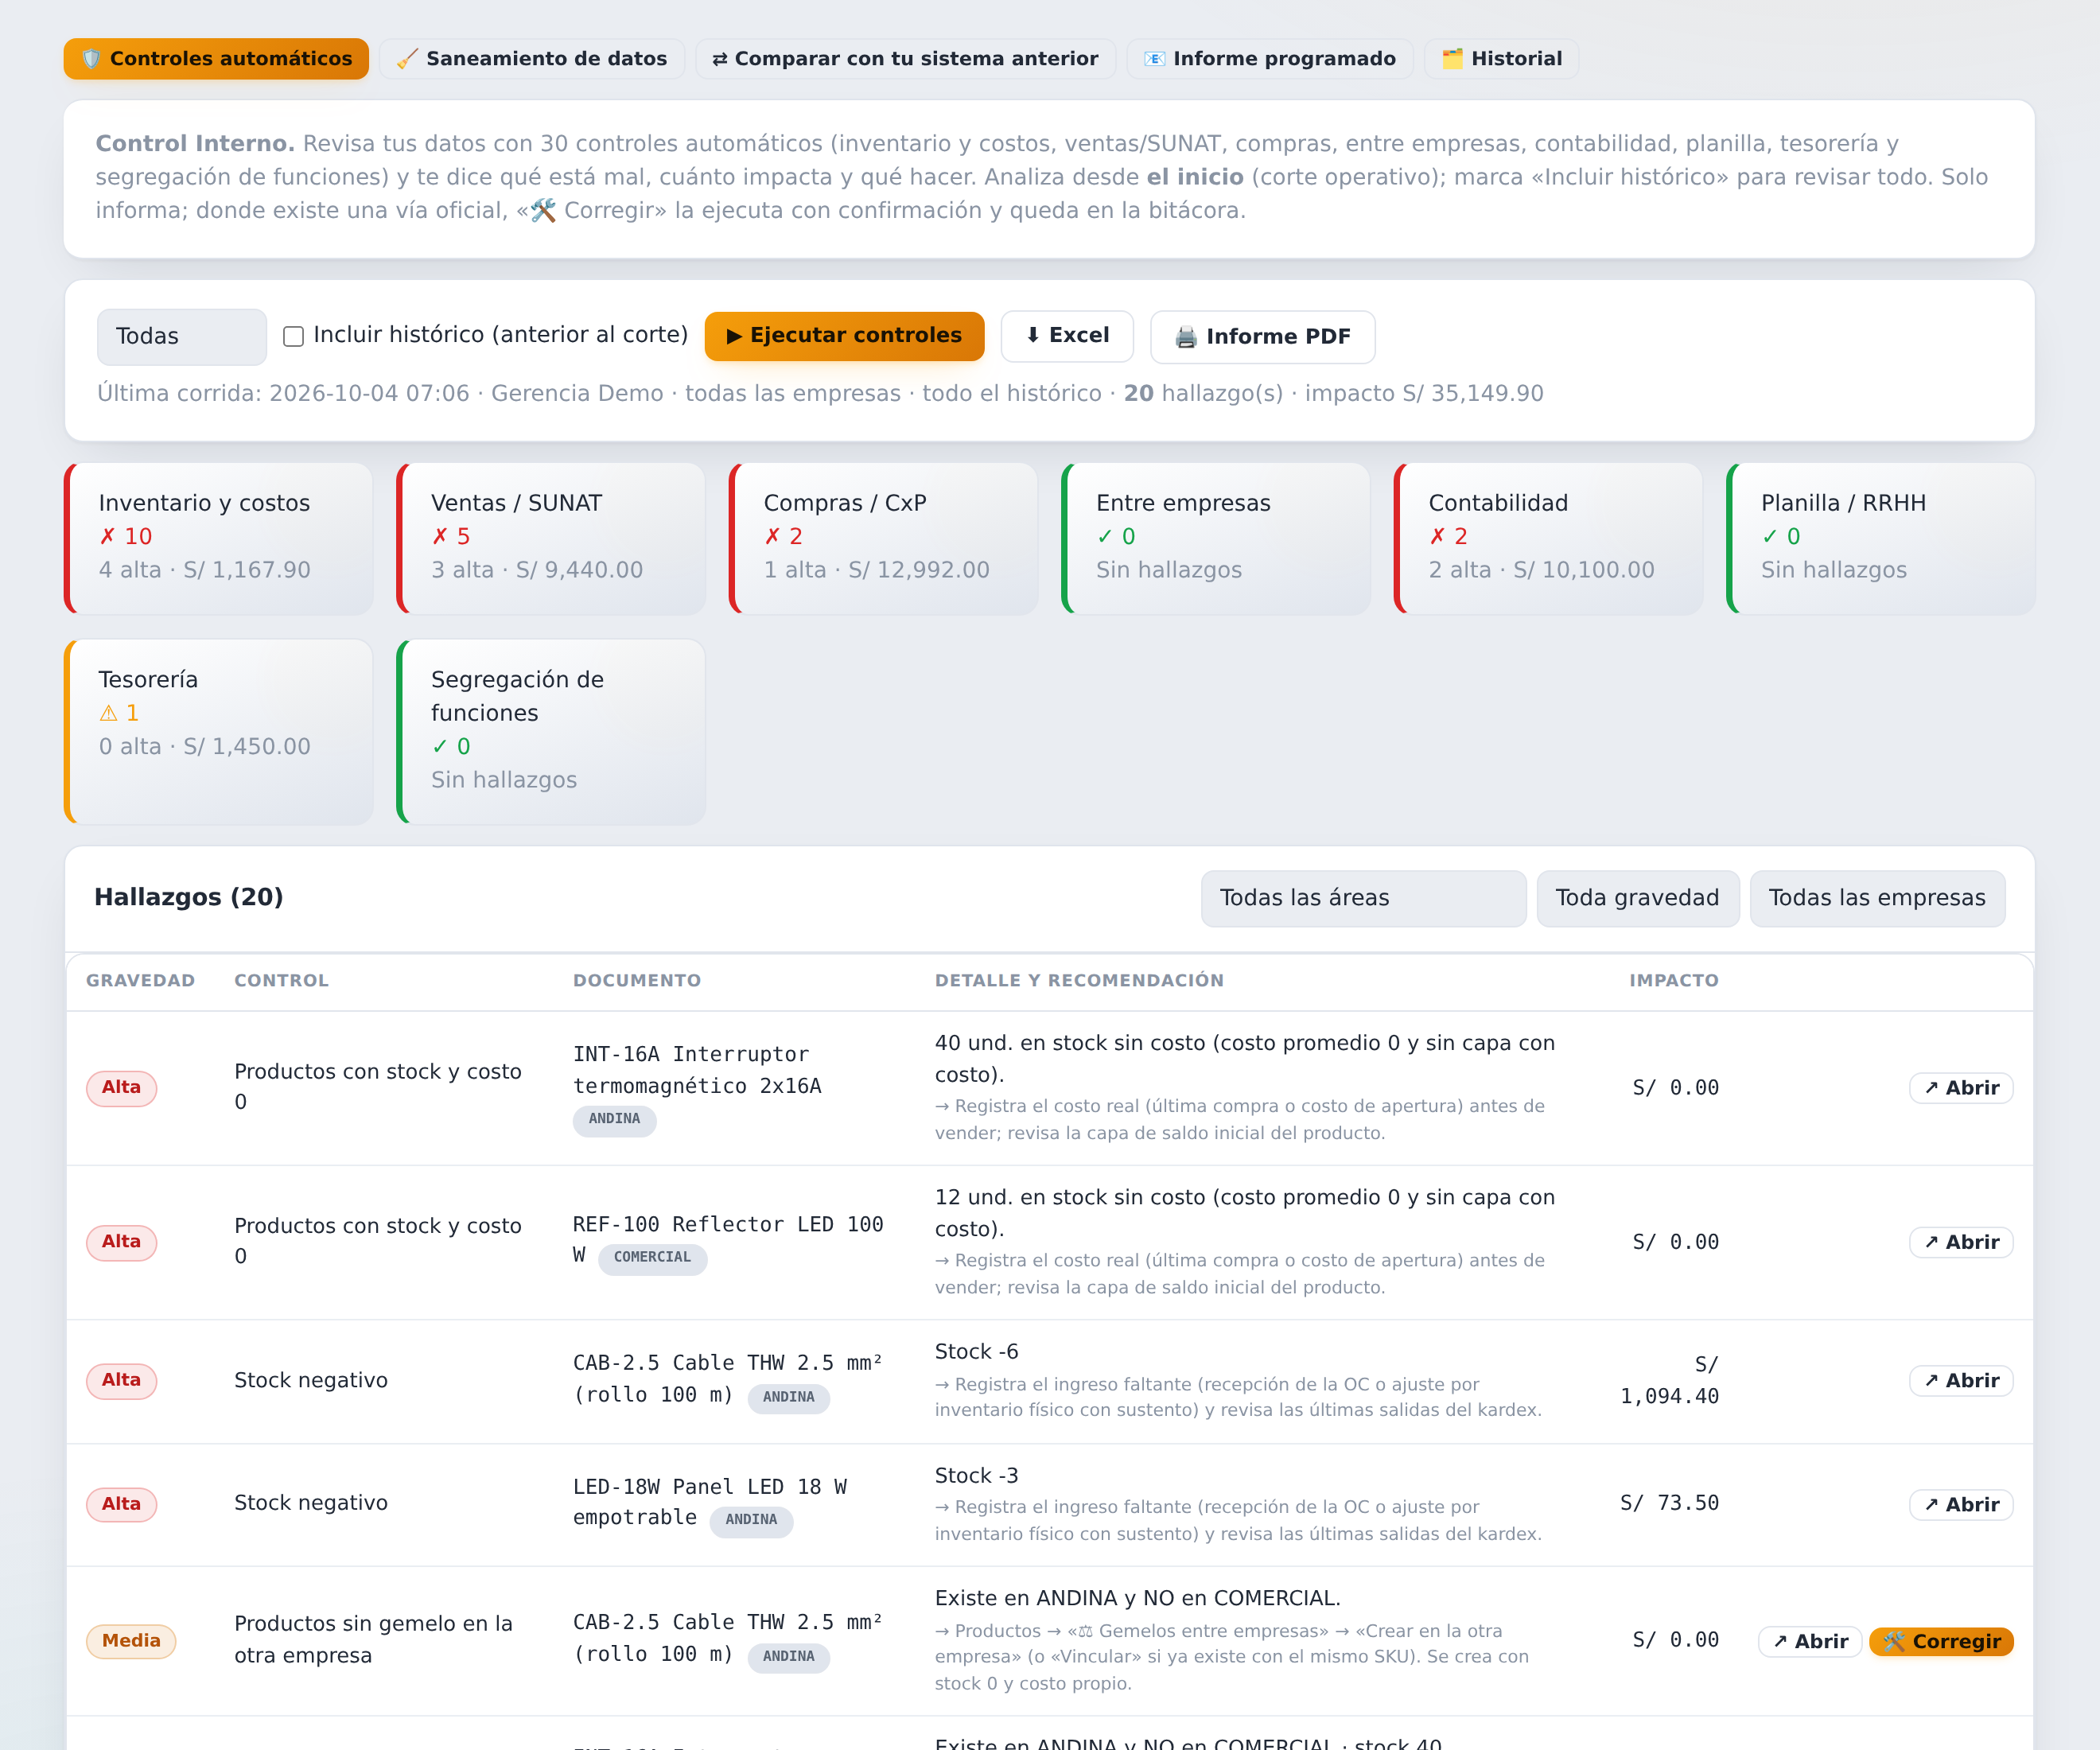This screenshot has height=1750, width=2100.
Task: Expand Toda gravedad filter
Action: pos(1638,898)
